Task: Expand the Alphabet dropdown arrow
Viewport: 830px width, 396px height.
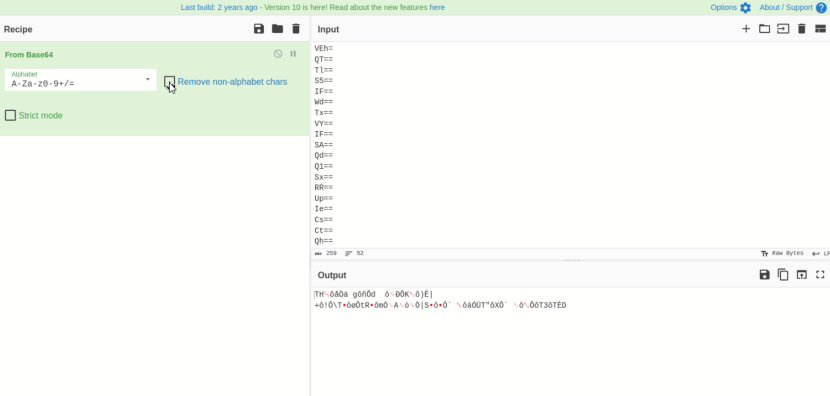Action: [x=148, y=79]
